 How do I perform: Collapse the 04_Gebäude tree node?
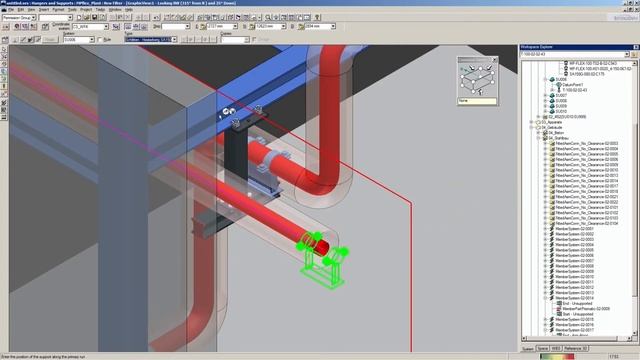coord(531,127)
